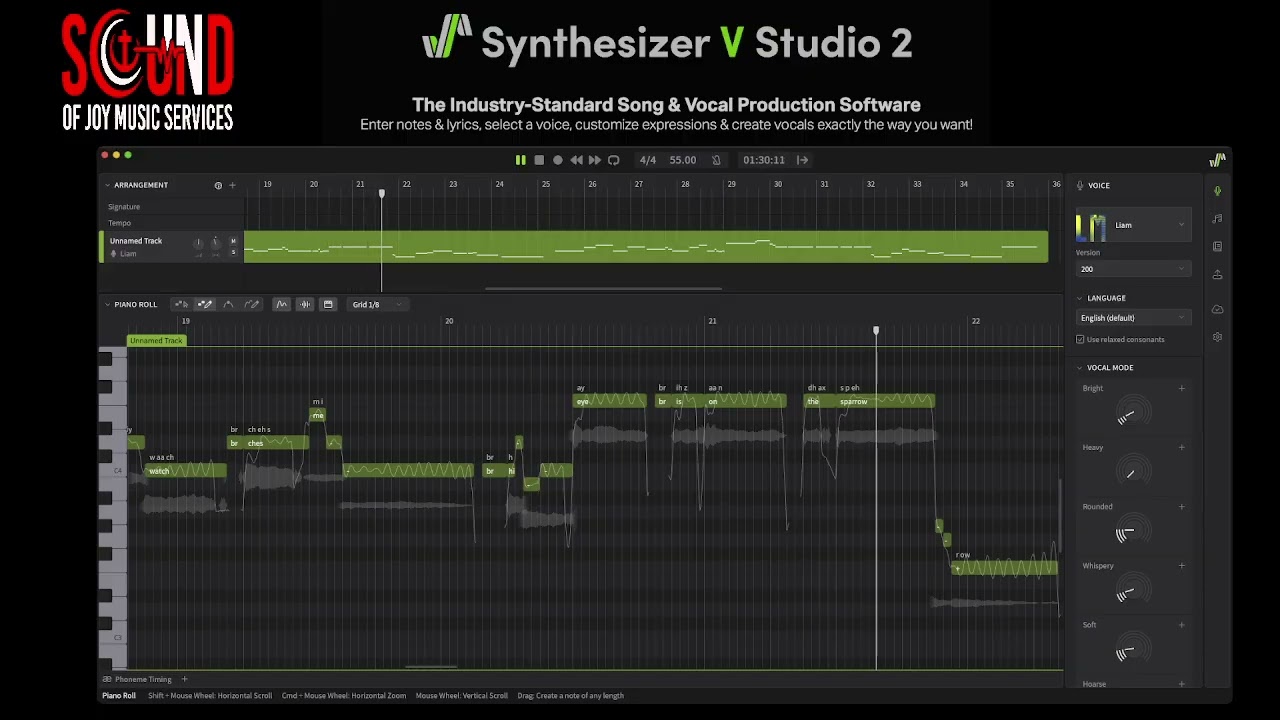Click the stop button in transport
The width and height of the screenshot is (1280, 720).
[539, 160]
